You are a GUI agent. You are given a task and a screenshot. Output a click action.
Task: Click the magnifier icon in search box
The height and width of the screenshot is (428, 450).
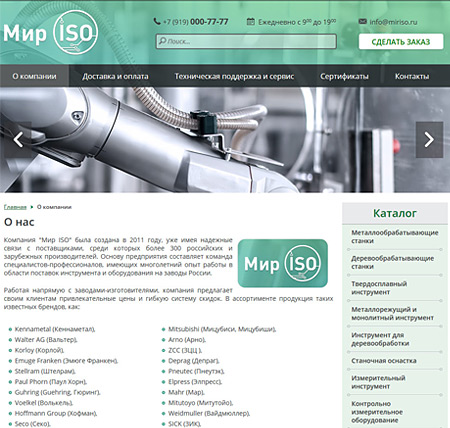tap(162, 41)
